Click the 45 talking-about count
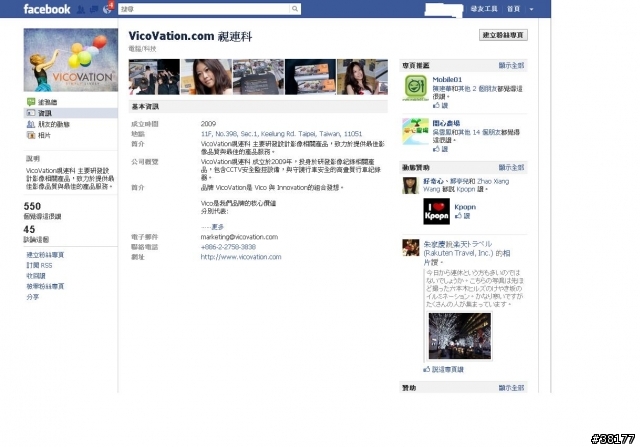 point(29,229)
